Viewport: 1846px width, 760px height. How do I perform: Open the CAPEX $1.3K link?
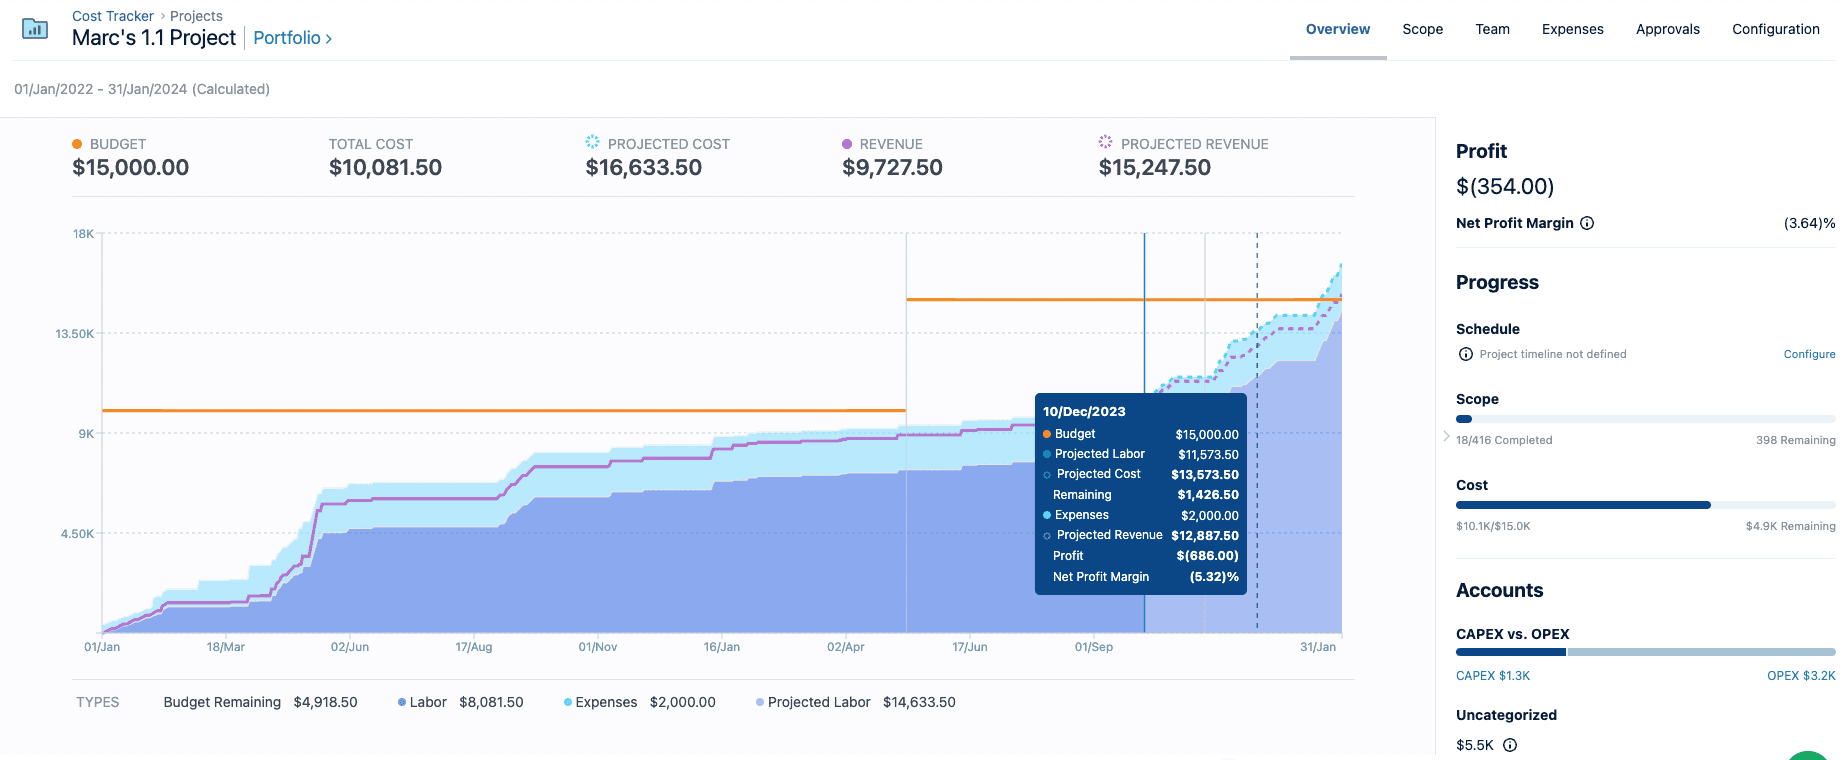[1492, 676]
